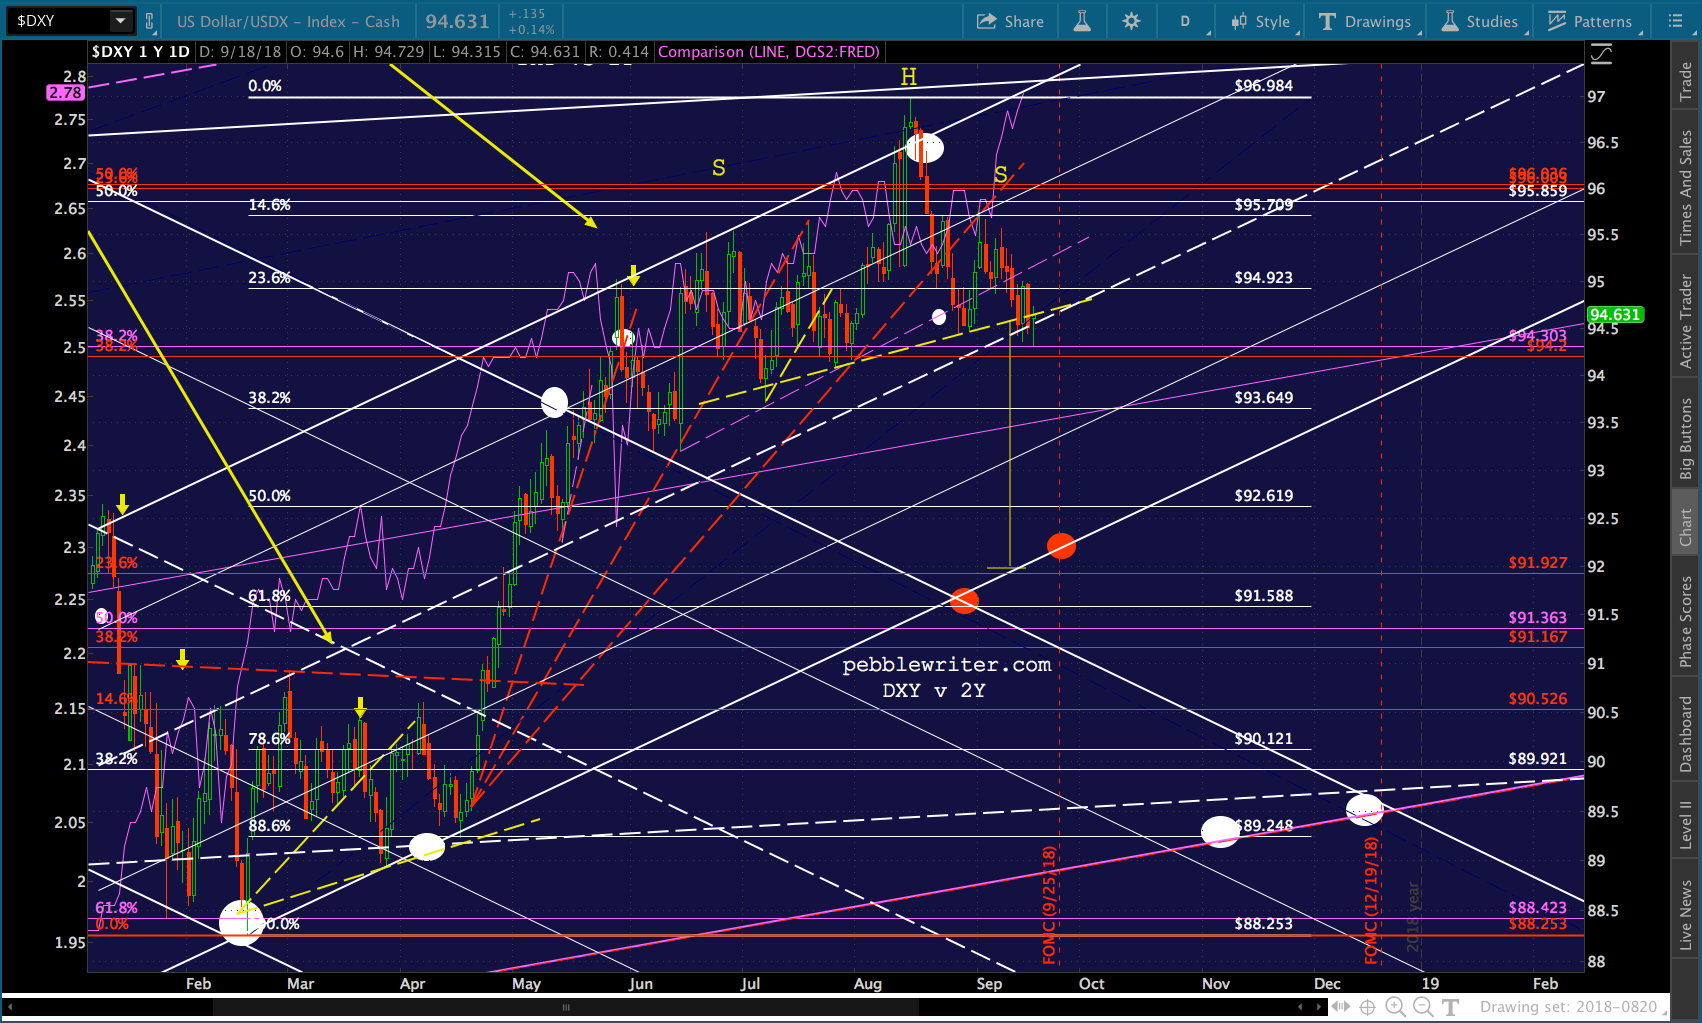Click the $96.984 Fibonacci level label
Viewport: 1702px width, 1023px height.
click(1263, 86)
